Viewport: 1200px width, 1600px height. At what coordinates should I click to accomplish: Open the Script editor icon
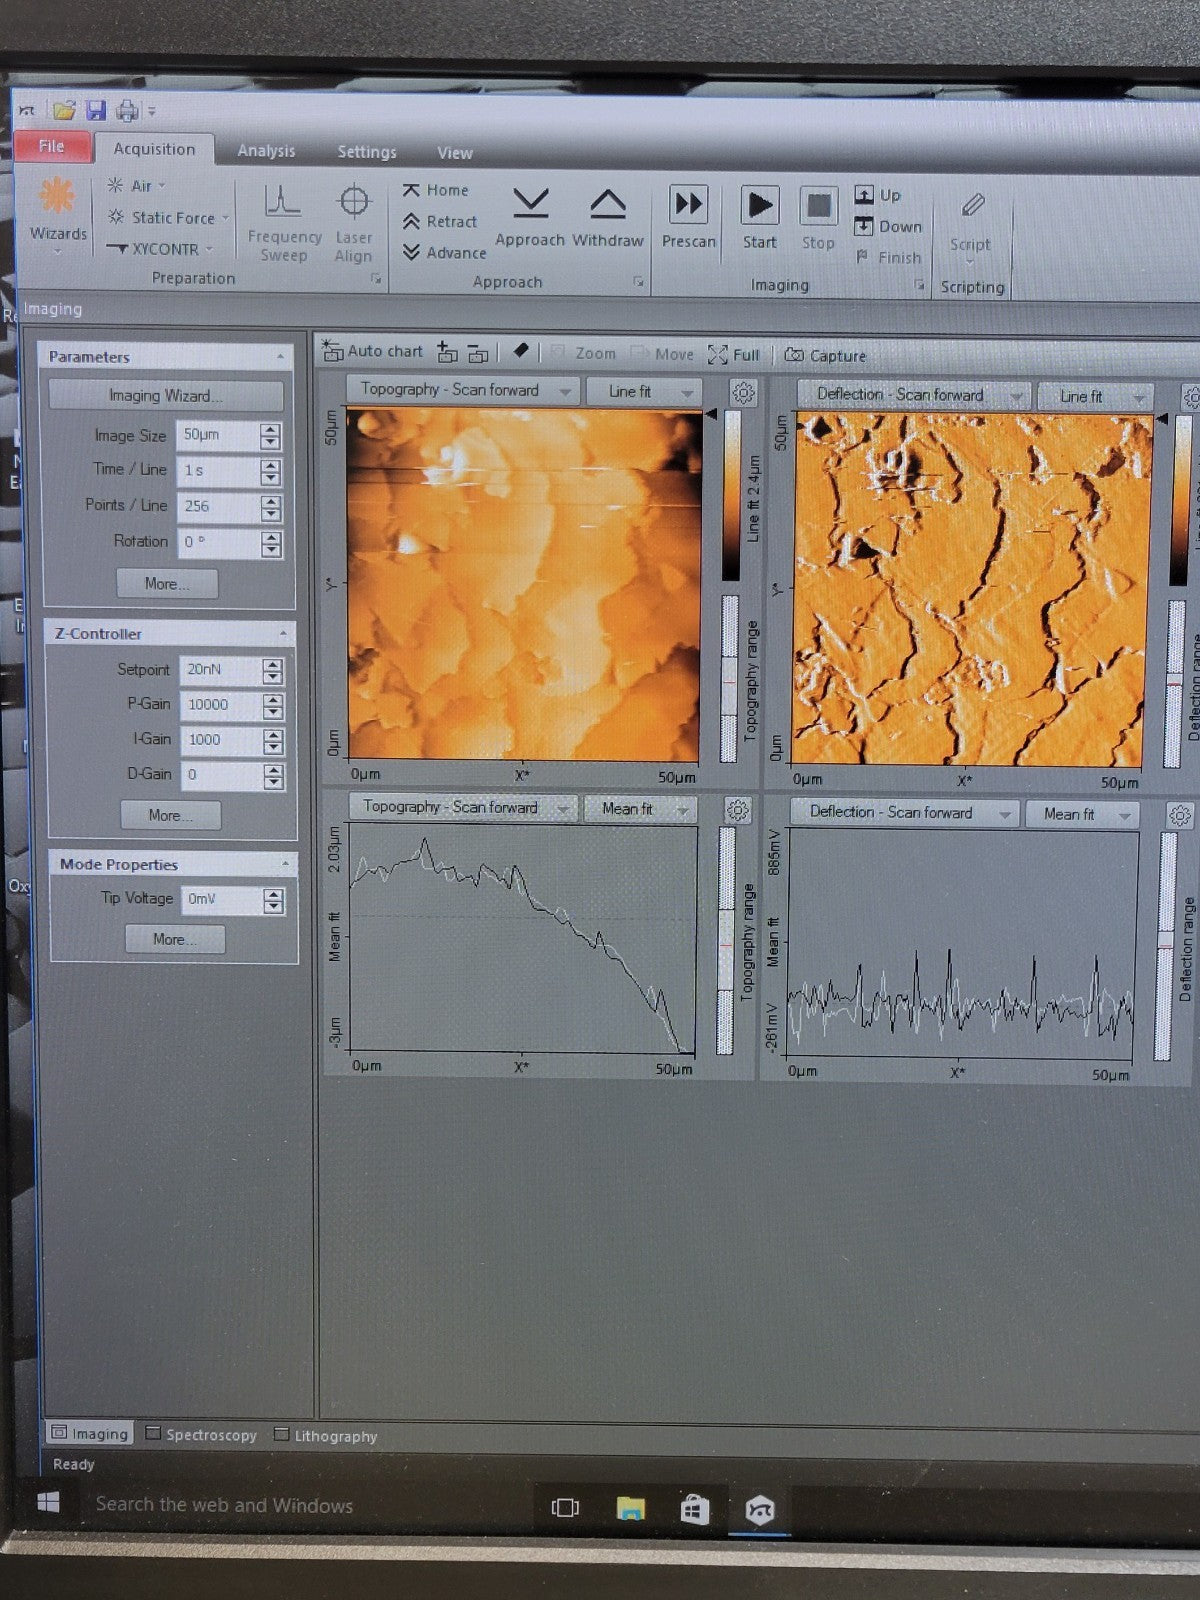(x=971, y=206)
